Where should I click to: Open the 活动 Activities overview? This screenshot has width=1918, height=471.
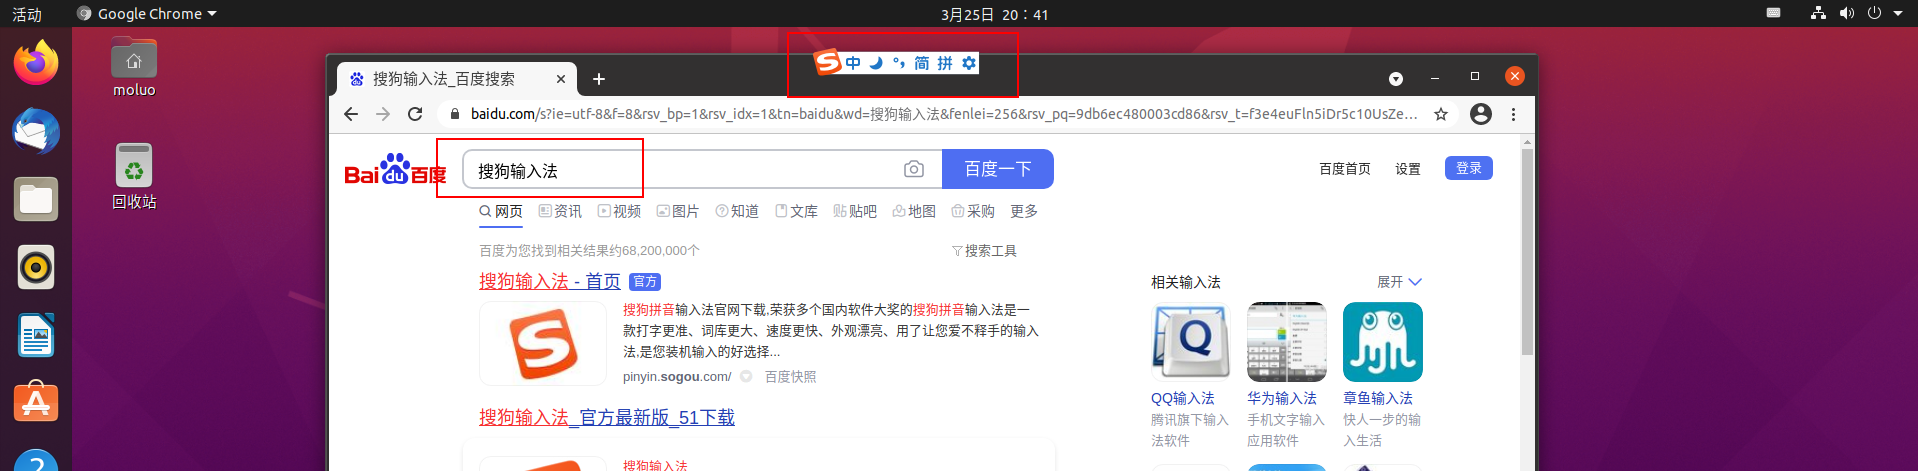(x=27, y=14)
